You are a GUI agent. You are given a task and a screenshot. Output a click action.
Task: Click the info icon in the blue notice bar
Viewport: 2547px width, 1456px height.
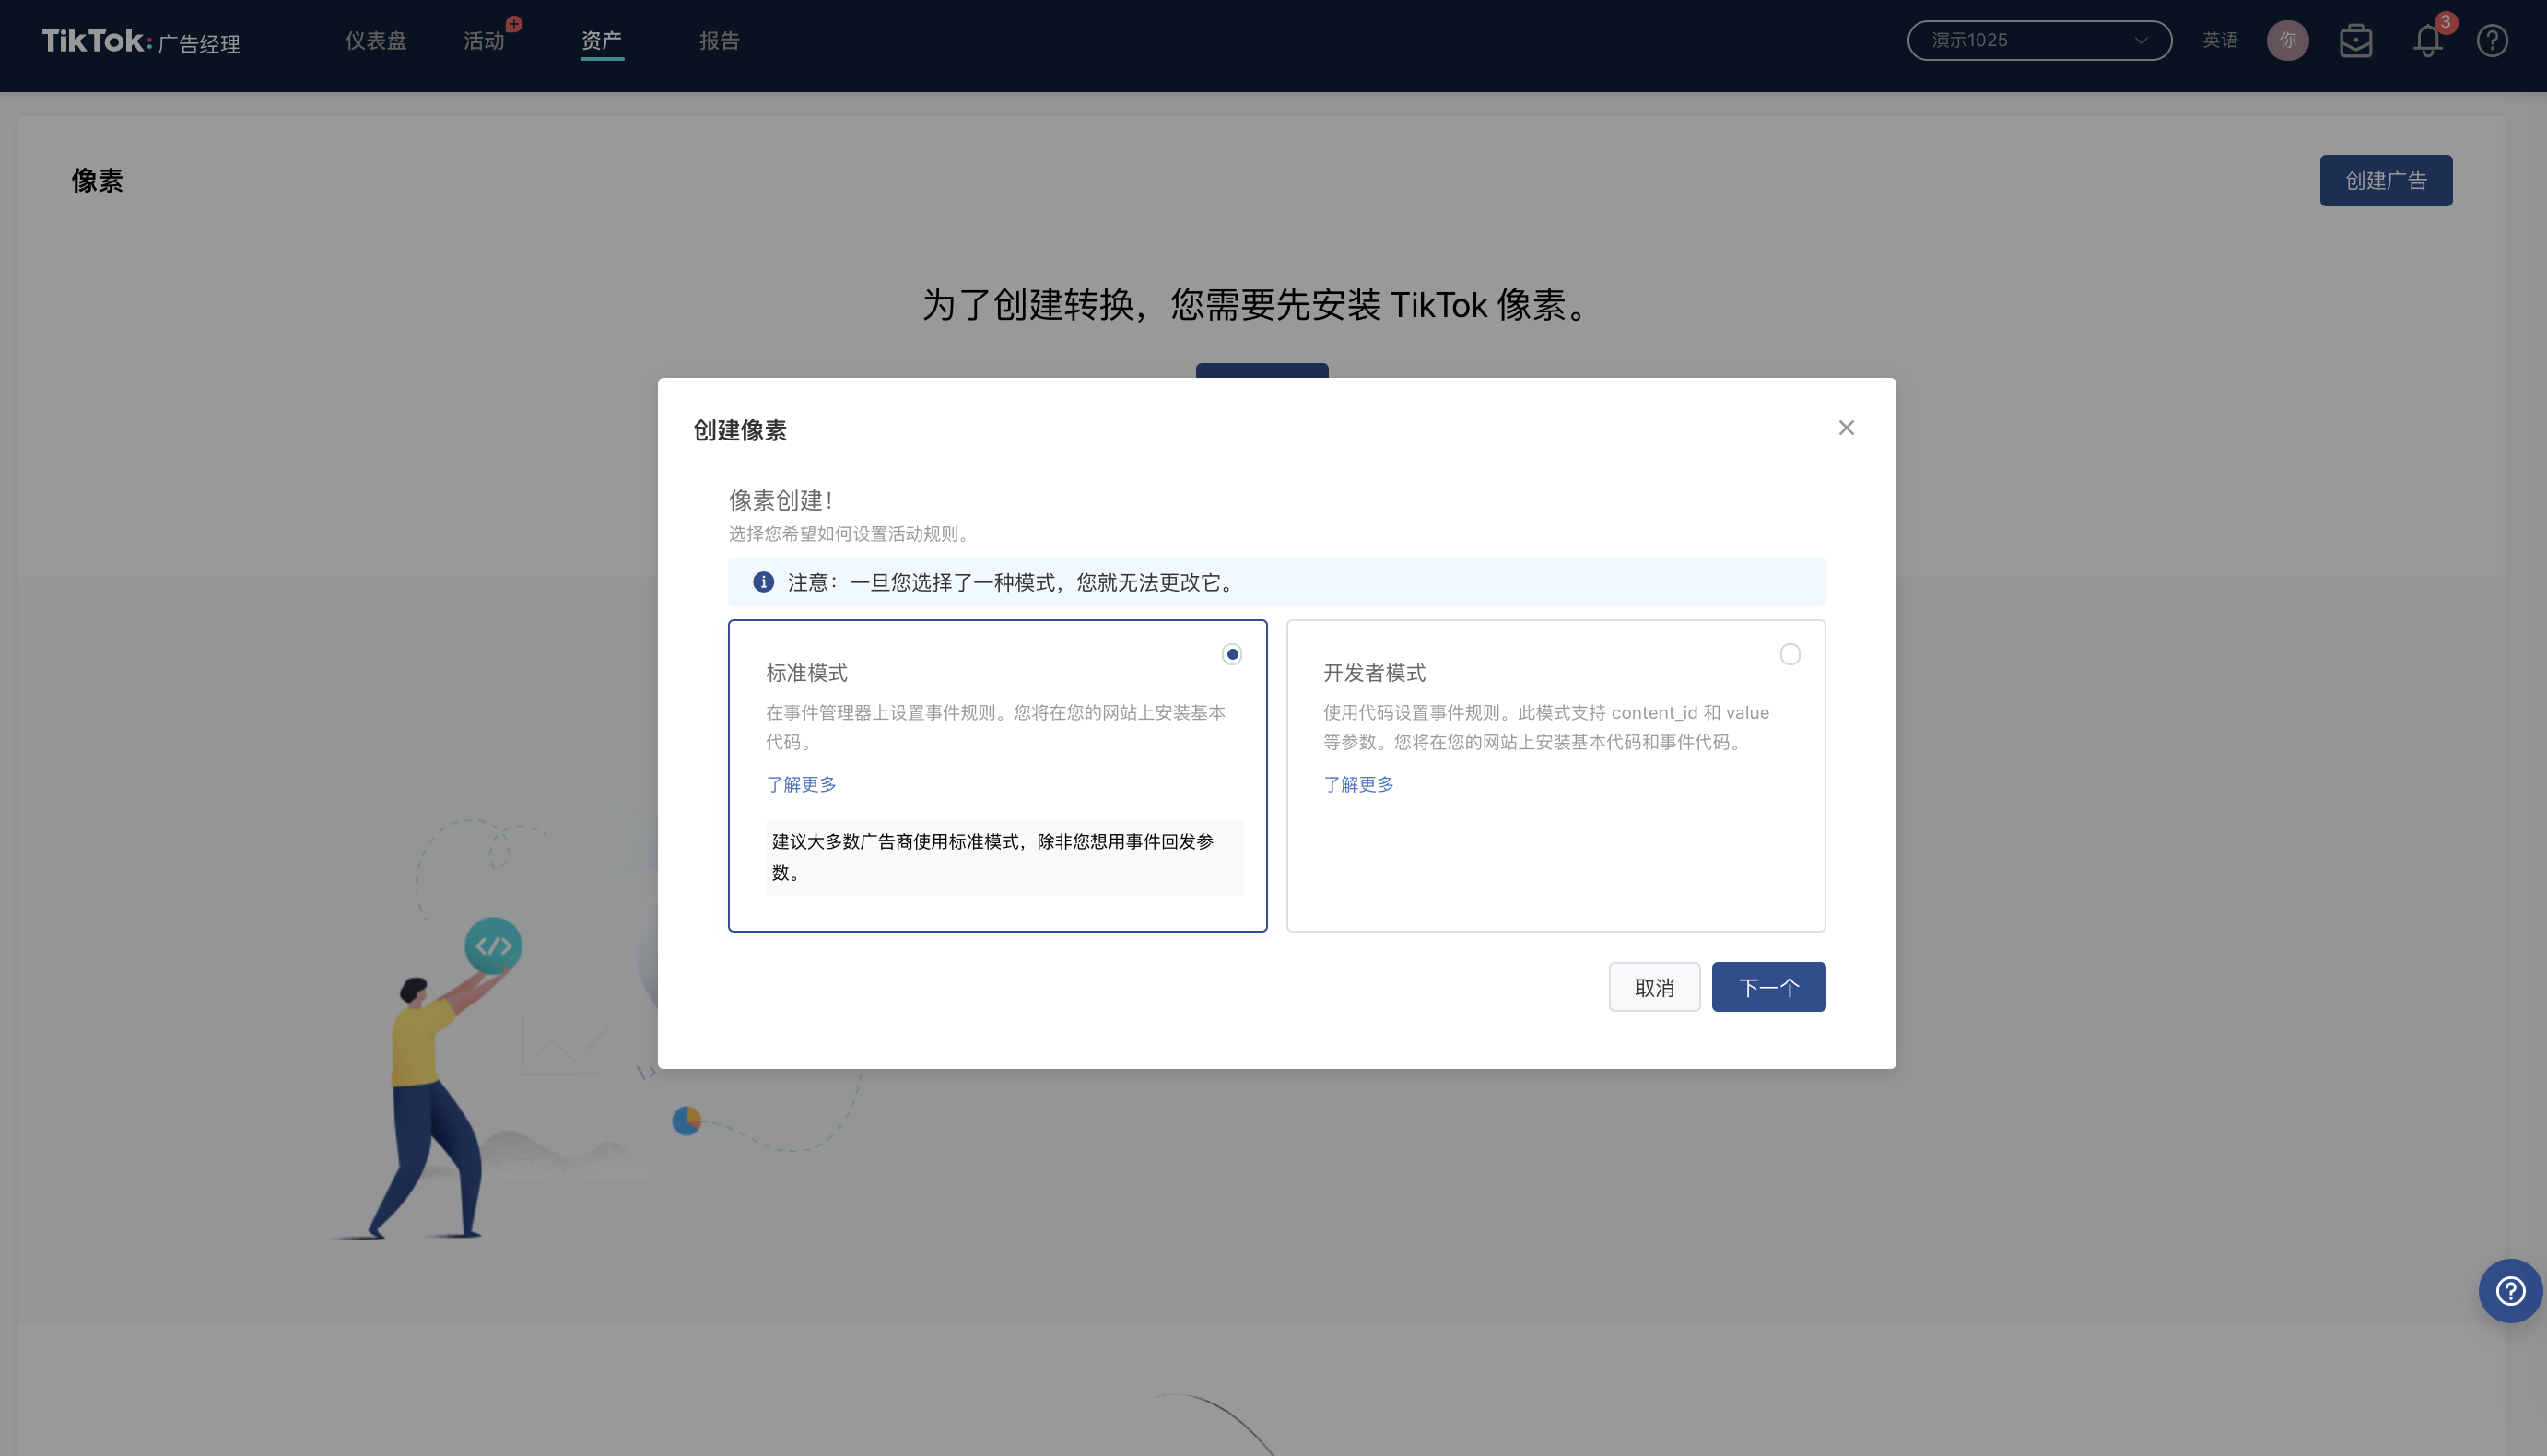[763, 581]
